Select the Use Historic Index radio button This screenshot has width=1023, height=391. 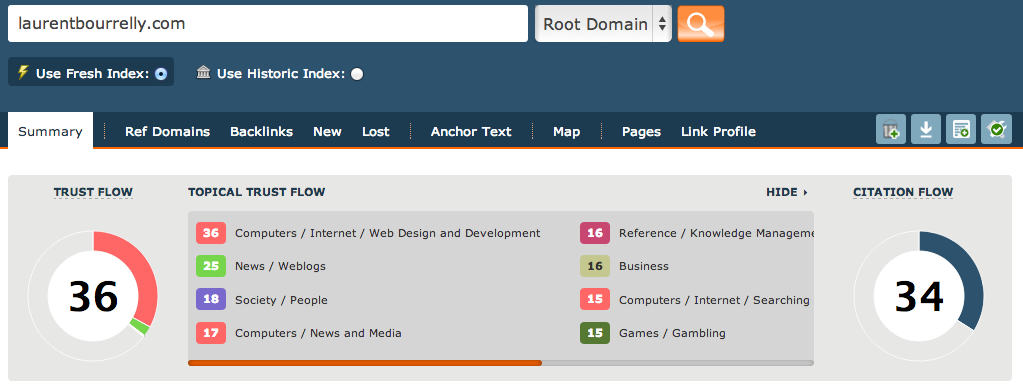(357, 74)
